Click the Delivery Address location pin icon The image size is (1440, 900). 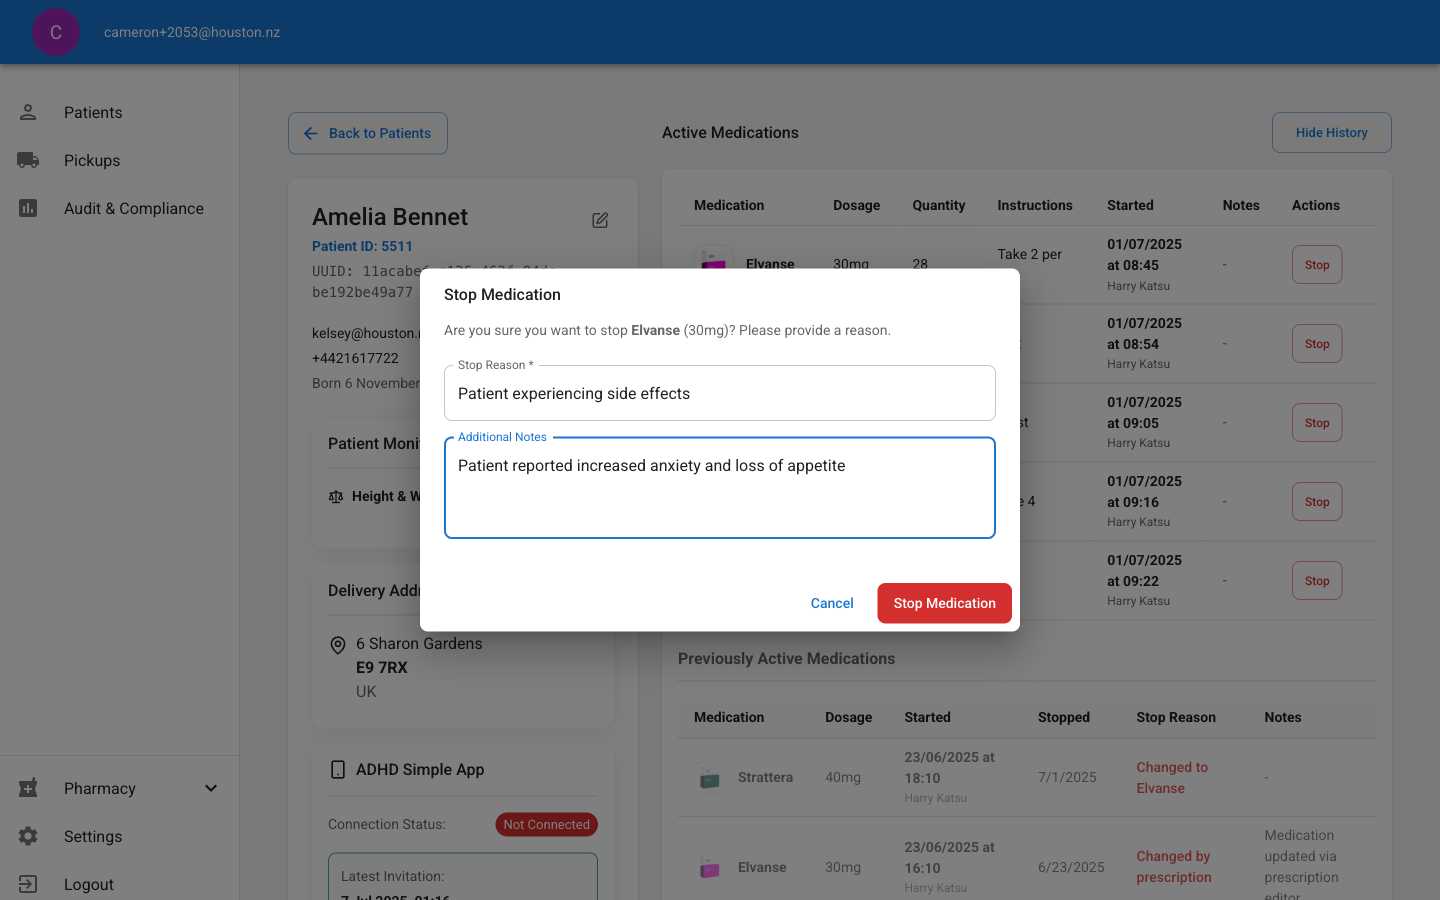[x=338, y=646]
